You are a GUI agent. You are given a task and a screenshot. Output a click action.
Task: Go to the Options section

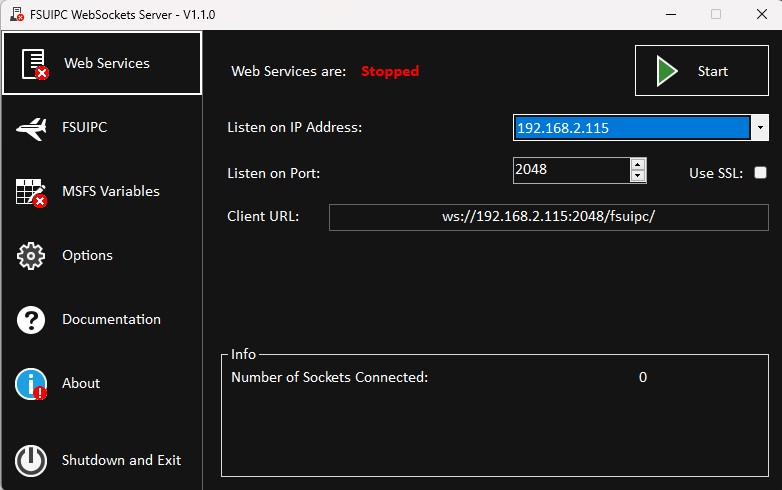tap(87, 255)
